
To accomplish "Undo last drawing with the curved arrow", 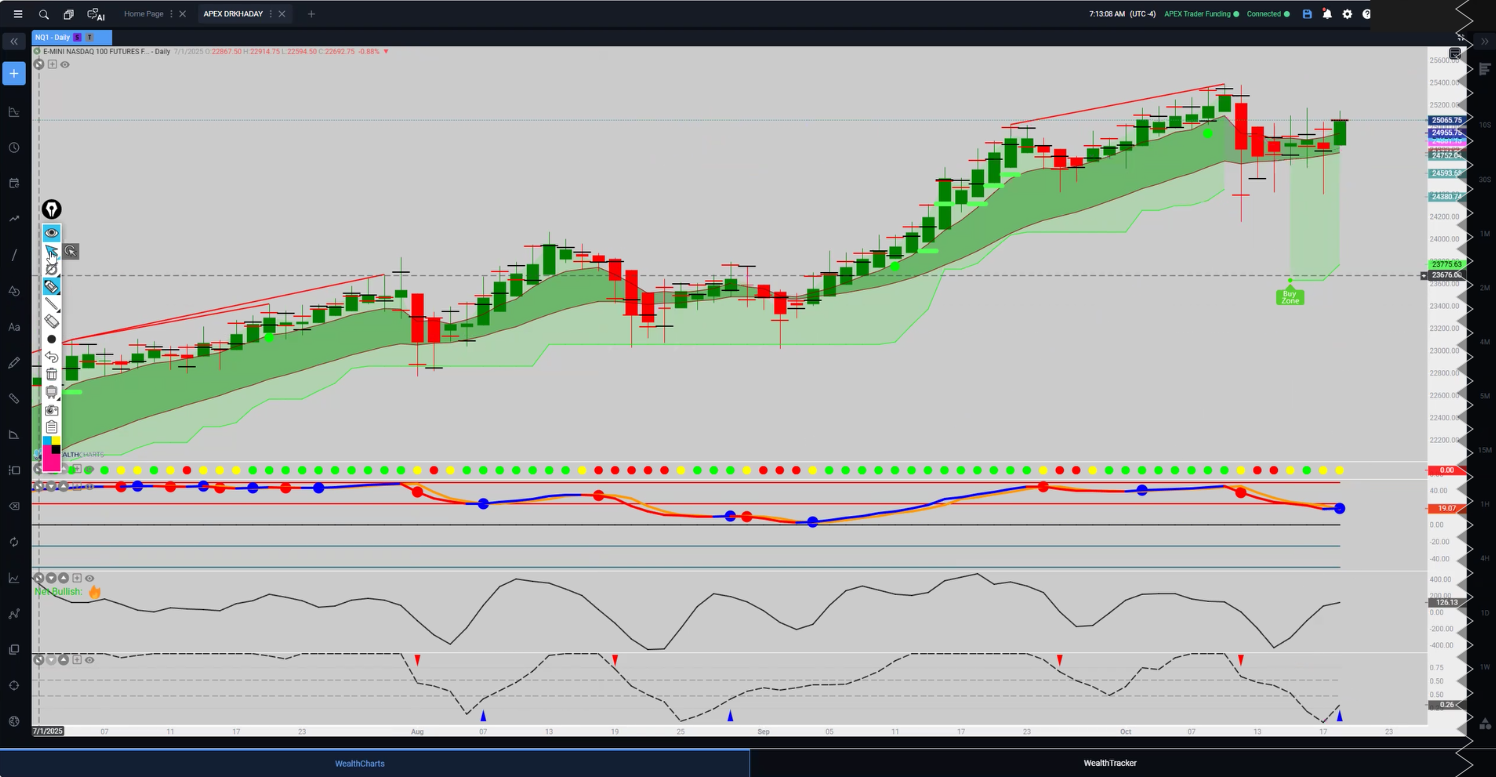I will tap(52, 357).
